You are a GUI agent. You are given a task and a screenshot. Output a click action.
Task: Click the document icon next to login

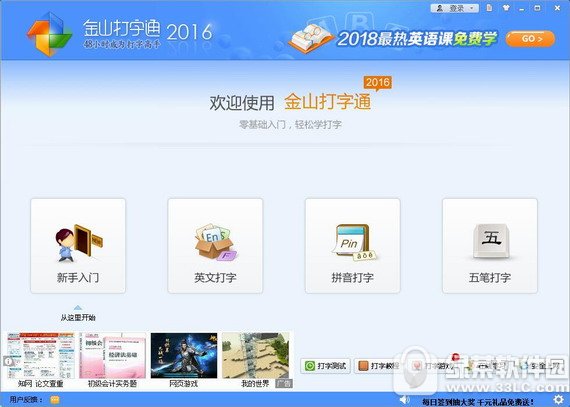click(490, 8)
